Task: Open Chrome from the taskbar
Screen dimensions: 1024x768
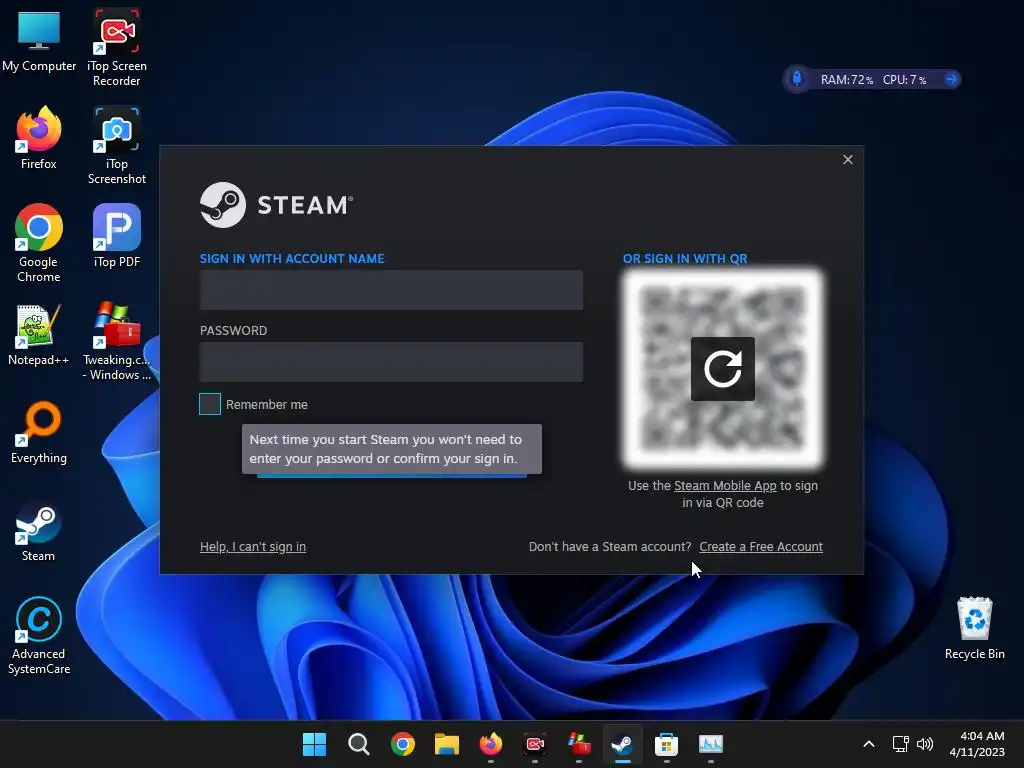Action: click(403, 744)
